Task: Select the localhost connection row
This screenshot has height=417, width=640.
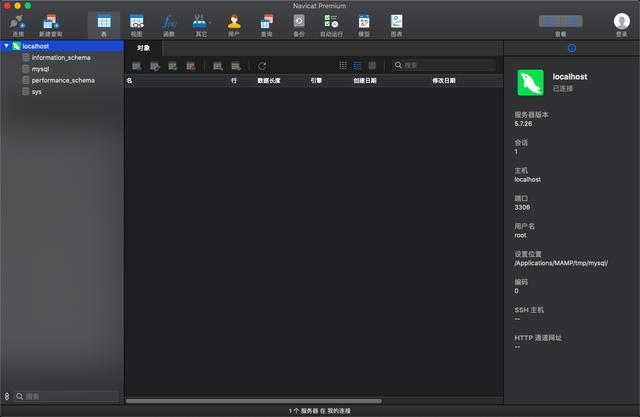Action: (x=62, y=46)
